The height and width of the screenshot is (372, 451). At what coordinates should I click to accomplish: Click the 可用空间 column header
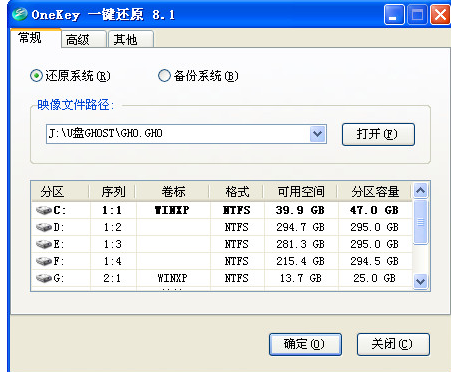pyautogui.click(x=301, y=192)
